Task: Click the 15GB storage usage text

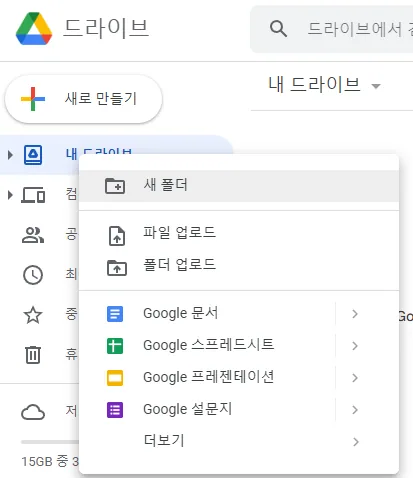Action: click(x=50, y=462)
